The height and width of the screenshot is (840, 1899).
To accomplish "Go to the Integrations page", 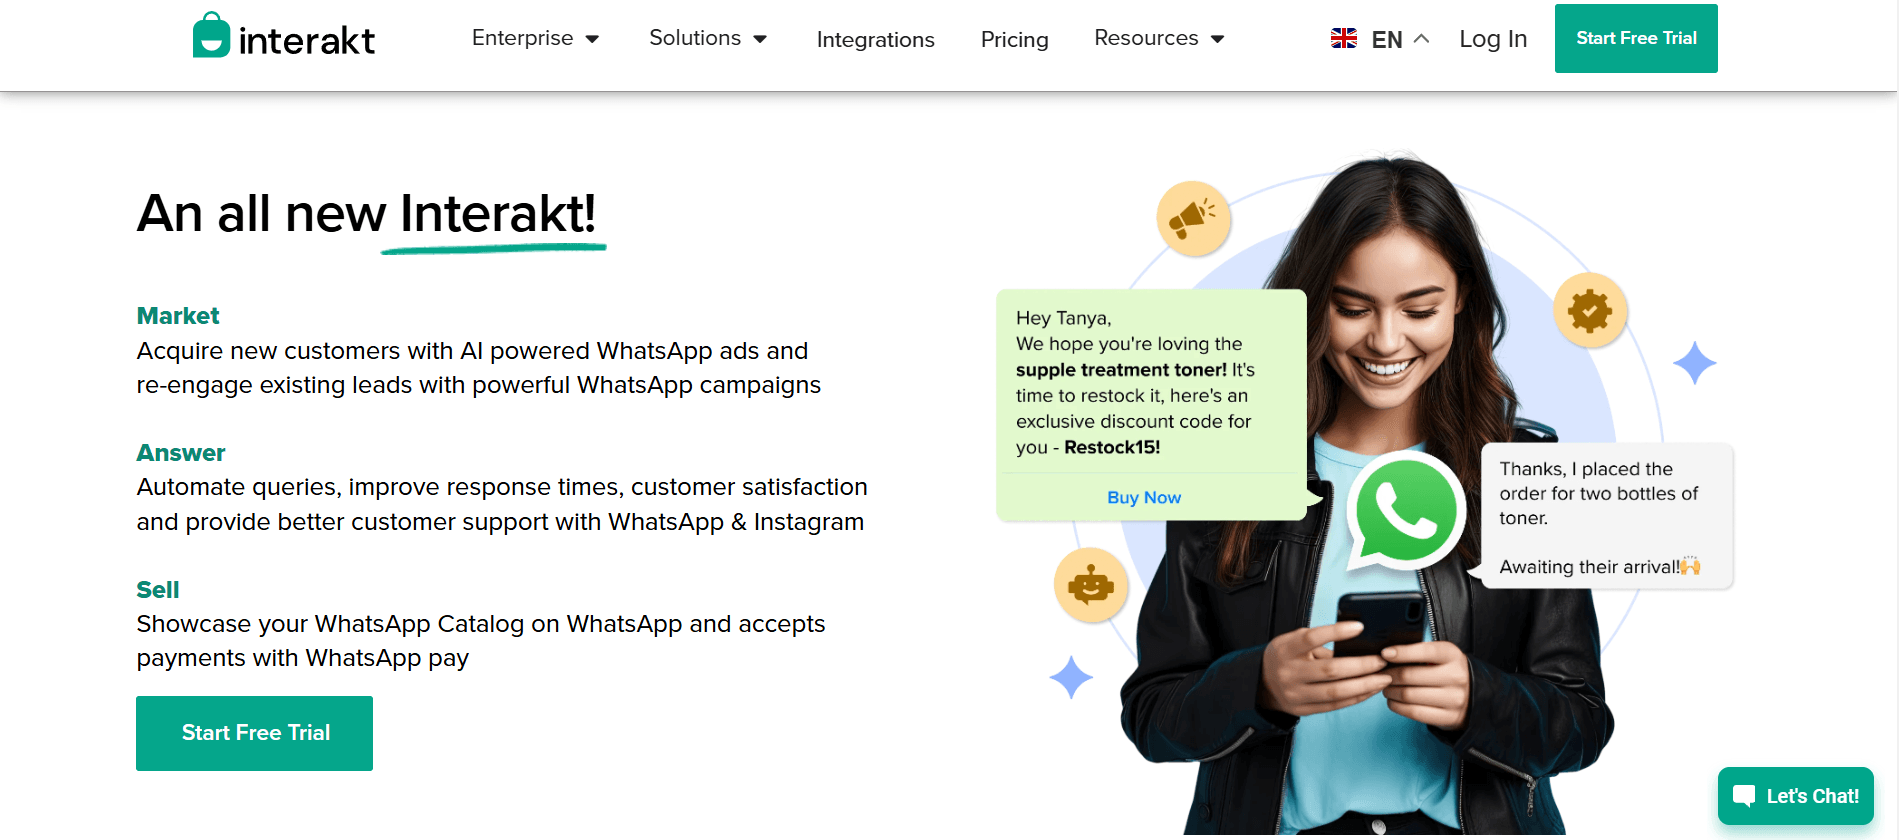I will tap(875, 39).
